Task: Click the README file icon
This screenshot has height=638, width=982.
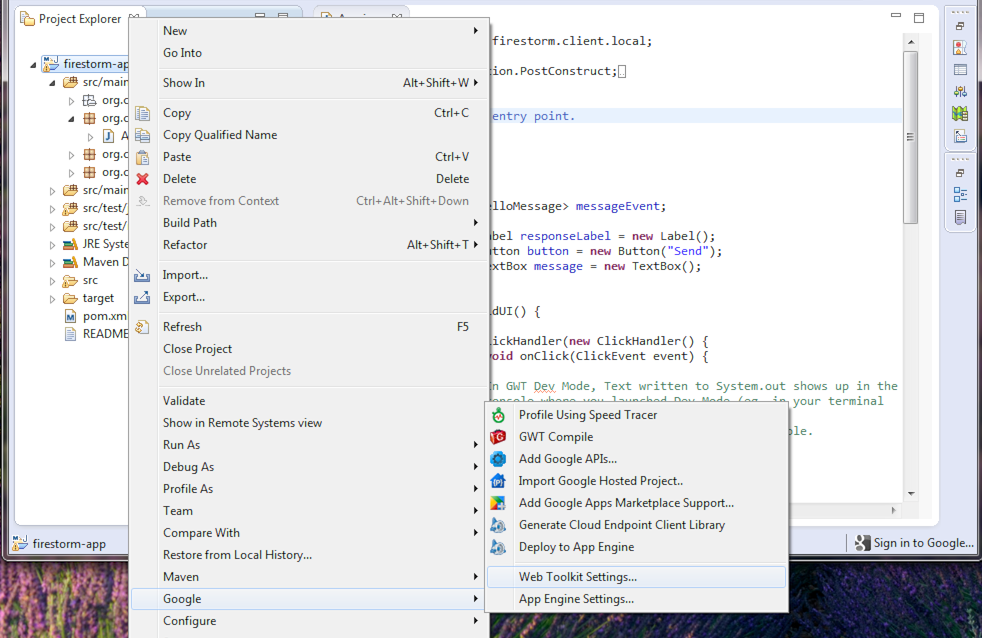Action: click(71, 334)
